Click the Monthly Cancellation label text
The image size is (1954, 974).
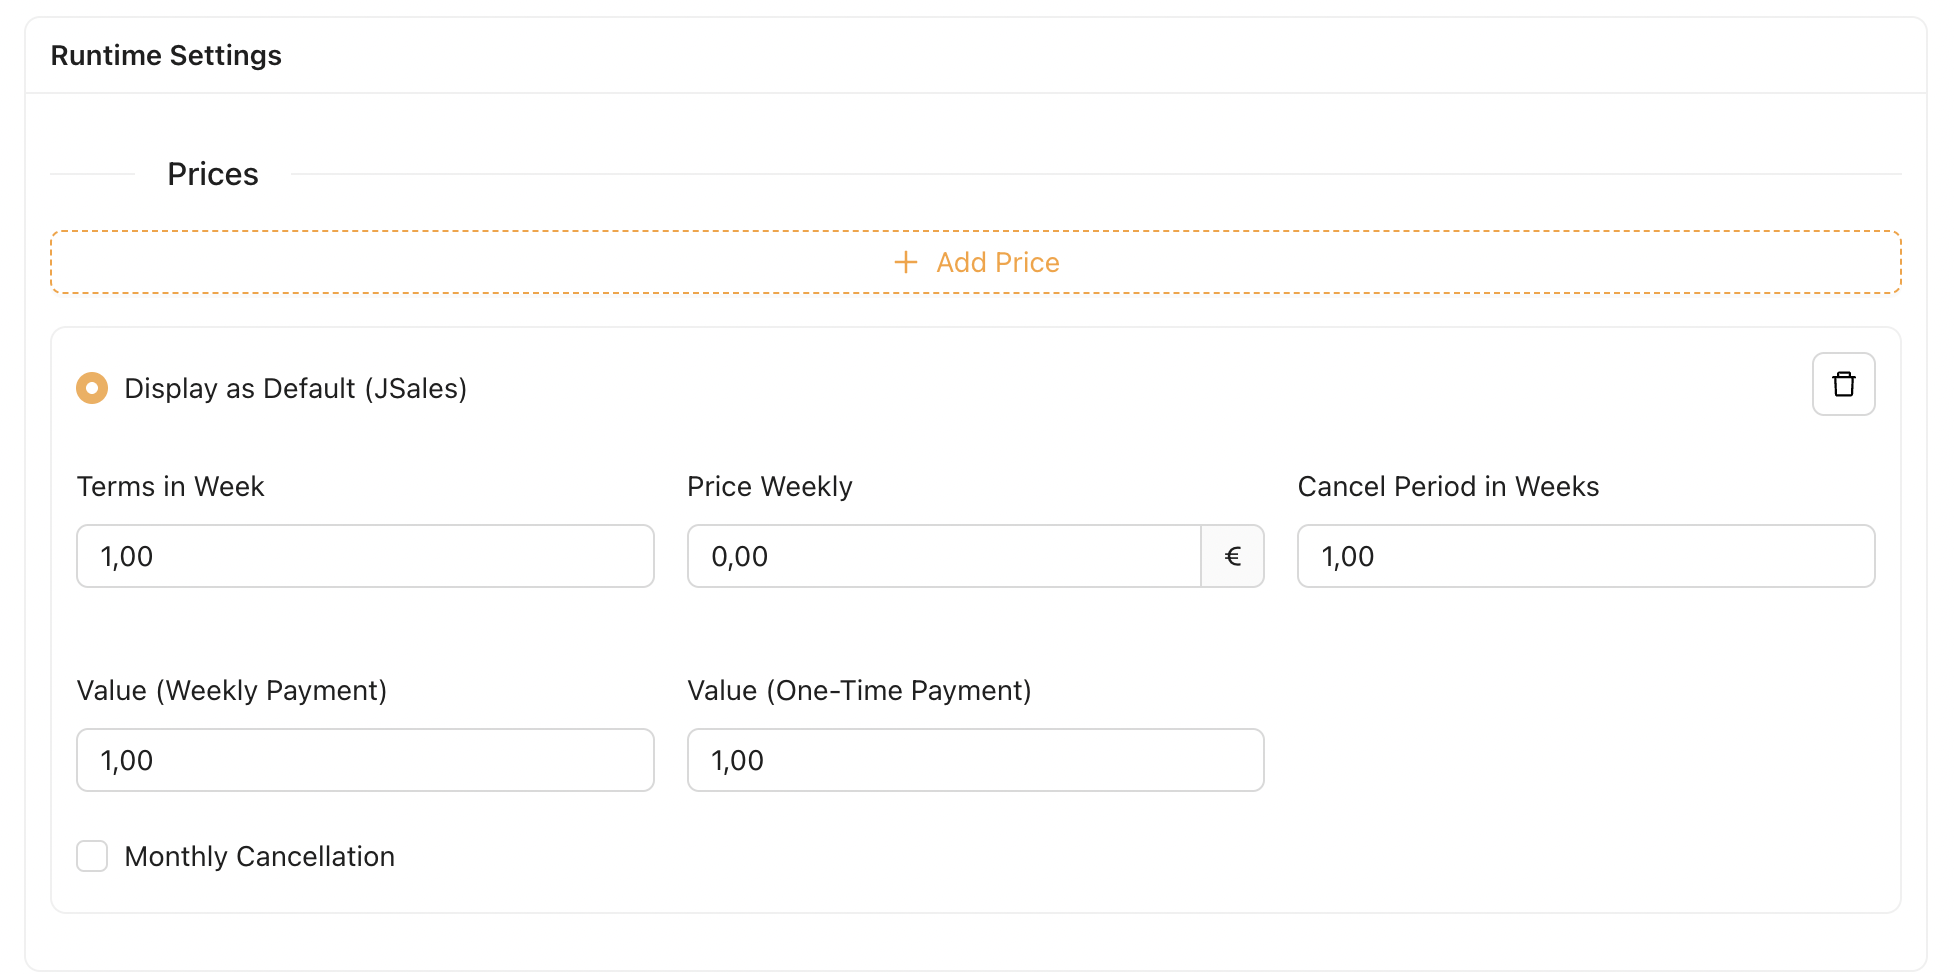tap(259, 856)
